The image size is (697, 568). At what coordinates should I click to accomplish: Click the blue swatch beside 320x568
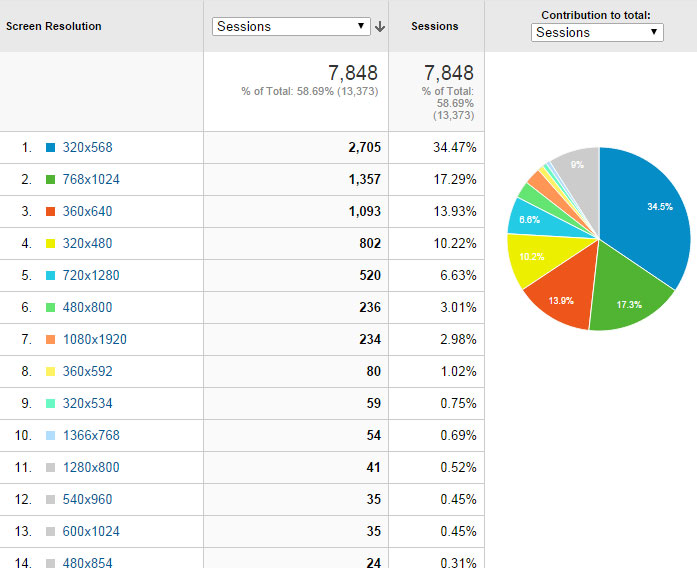(50, 148)
